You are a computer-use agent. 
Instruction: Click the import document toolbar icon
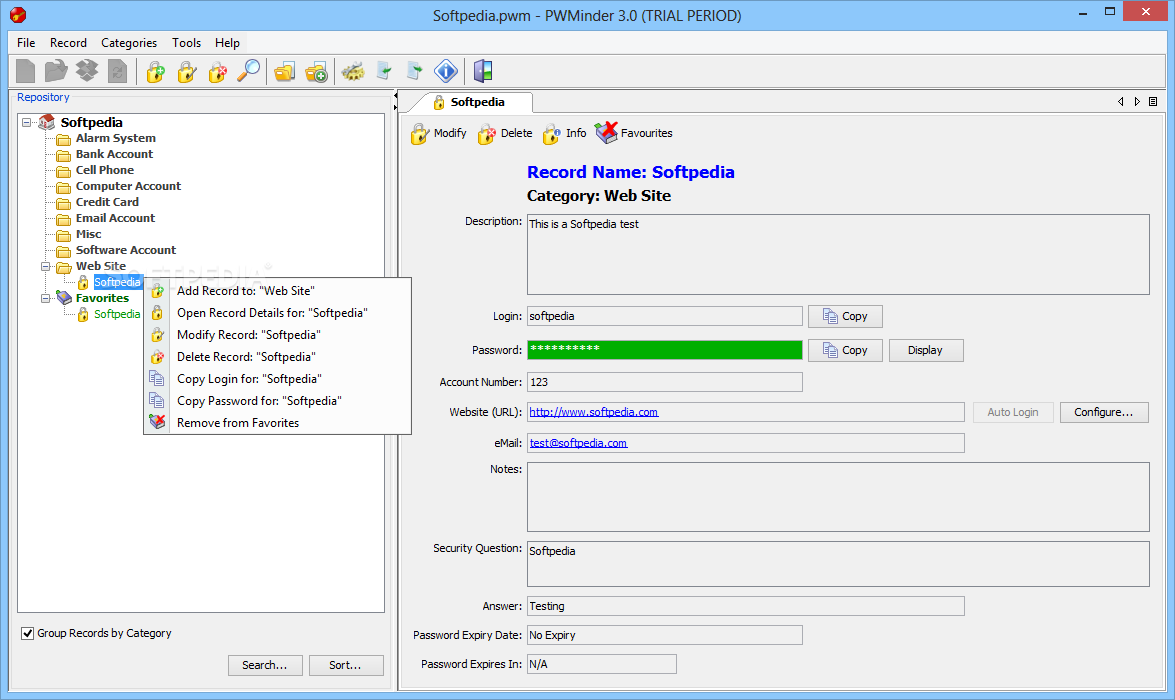point(384,71)
